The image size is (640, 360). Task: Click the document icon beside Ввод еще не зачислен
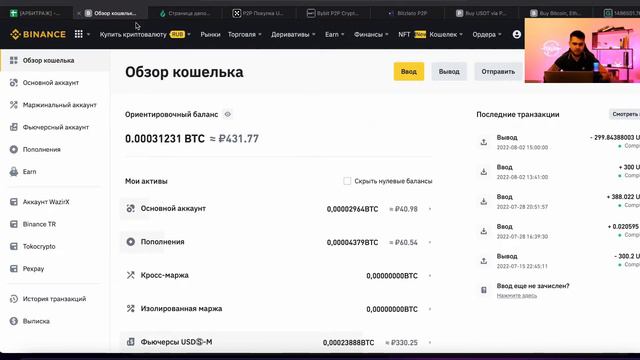[484, 290]
